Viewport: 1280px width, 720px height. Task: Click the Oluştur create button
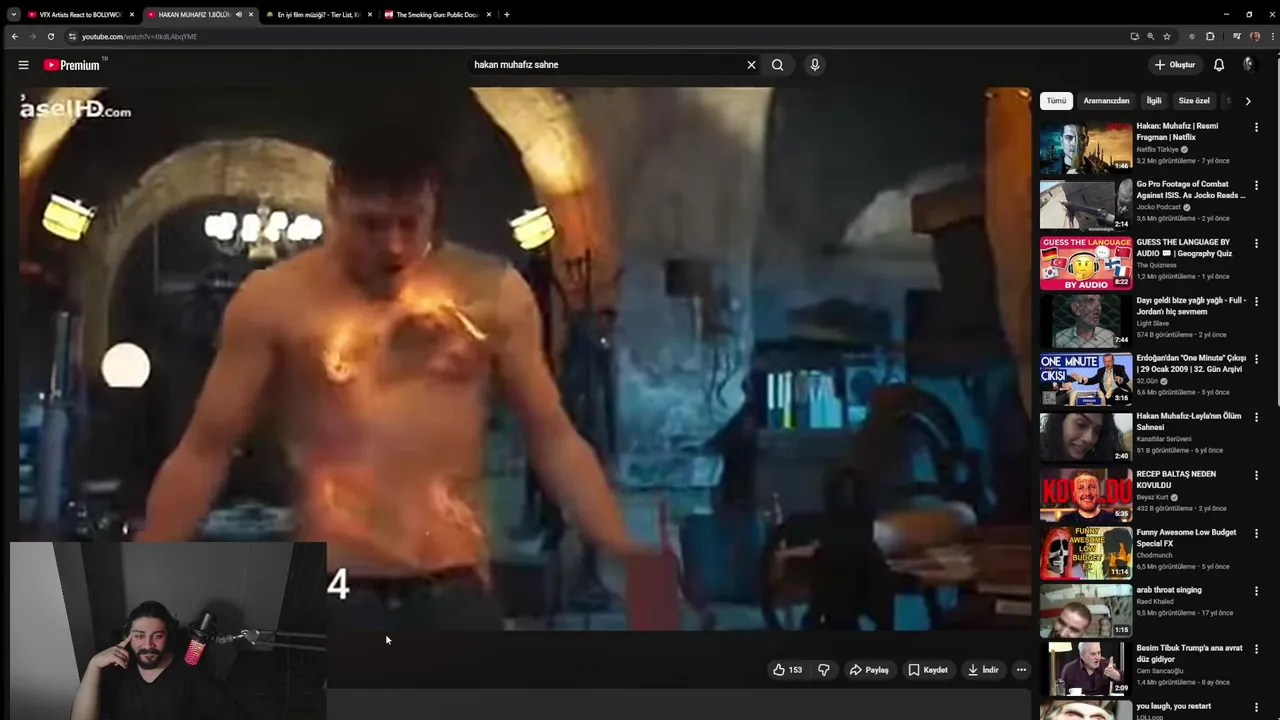tap(1175, 65)
